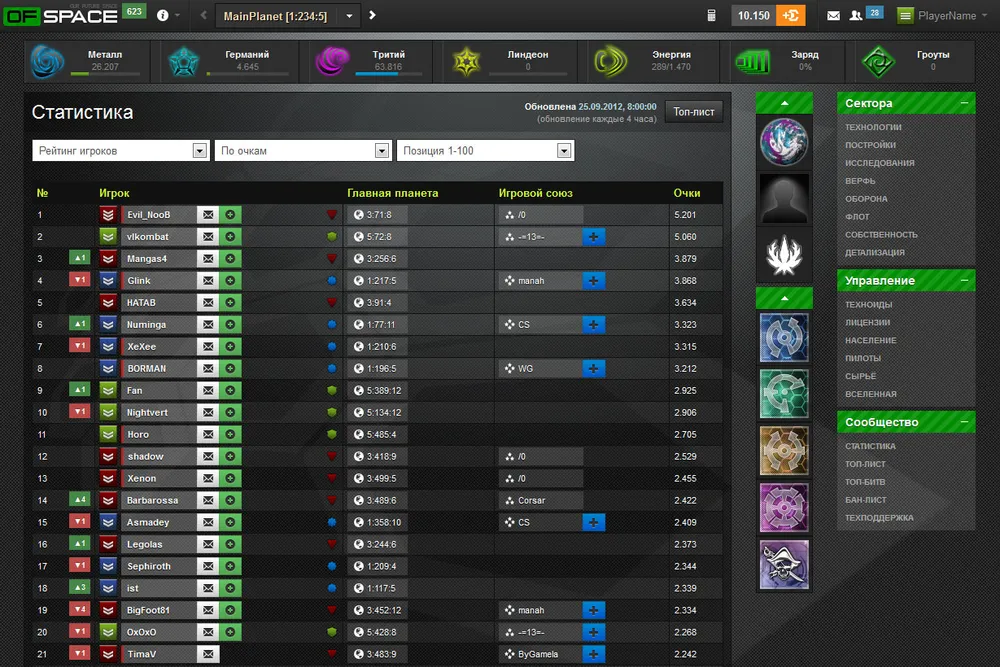Send a message to Evil_NooB
Viewport: 1000px width, 667px height.
207,214
